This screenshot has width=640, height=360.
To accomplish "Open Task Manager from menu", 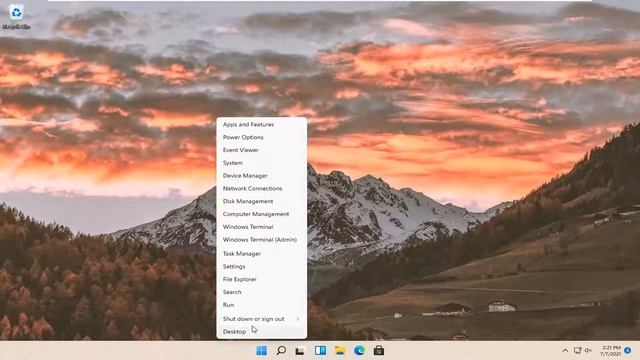I will pyautogui.click(x=262, y=254).
